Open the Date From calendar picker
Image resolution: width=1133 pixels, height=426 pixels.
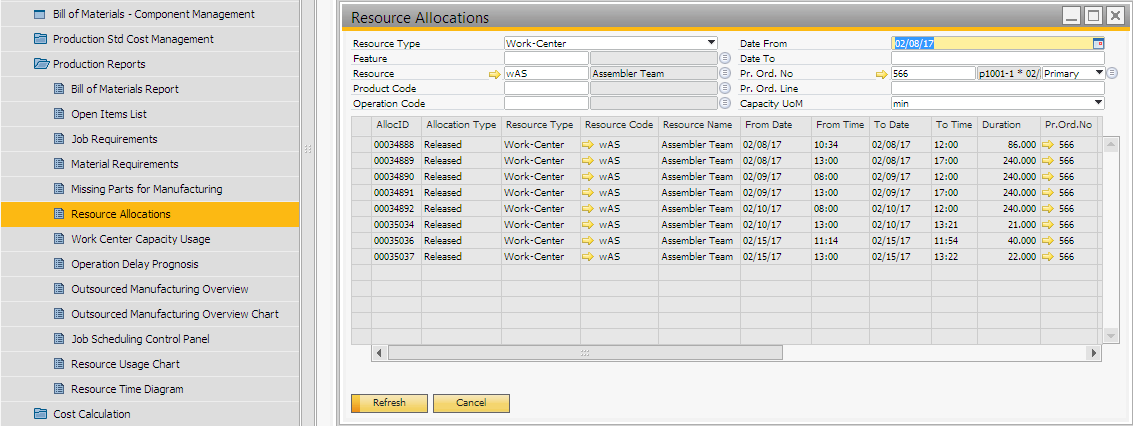(x=1098, y=44)
